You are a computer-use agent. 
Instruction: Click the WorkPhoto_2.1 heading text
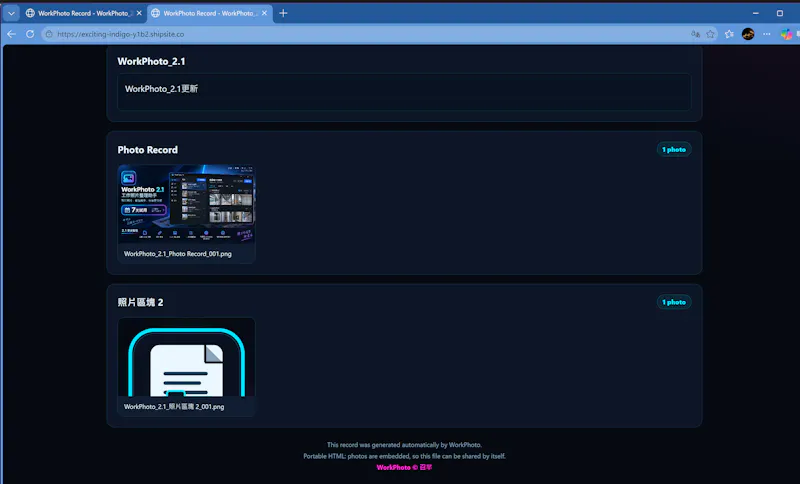click(x=152, y=61)
